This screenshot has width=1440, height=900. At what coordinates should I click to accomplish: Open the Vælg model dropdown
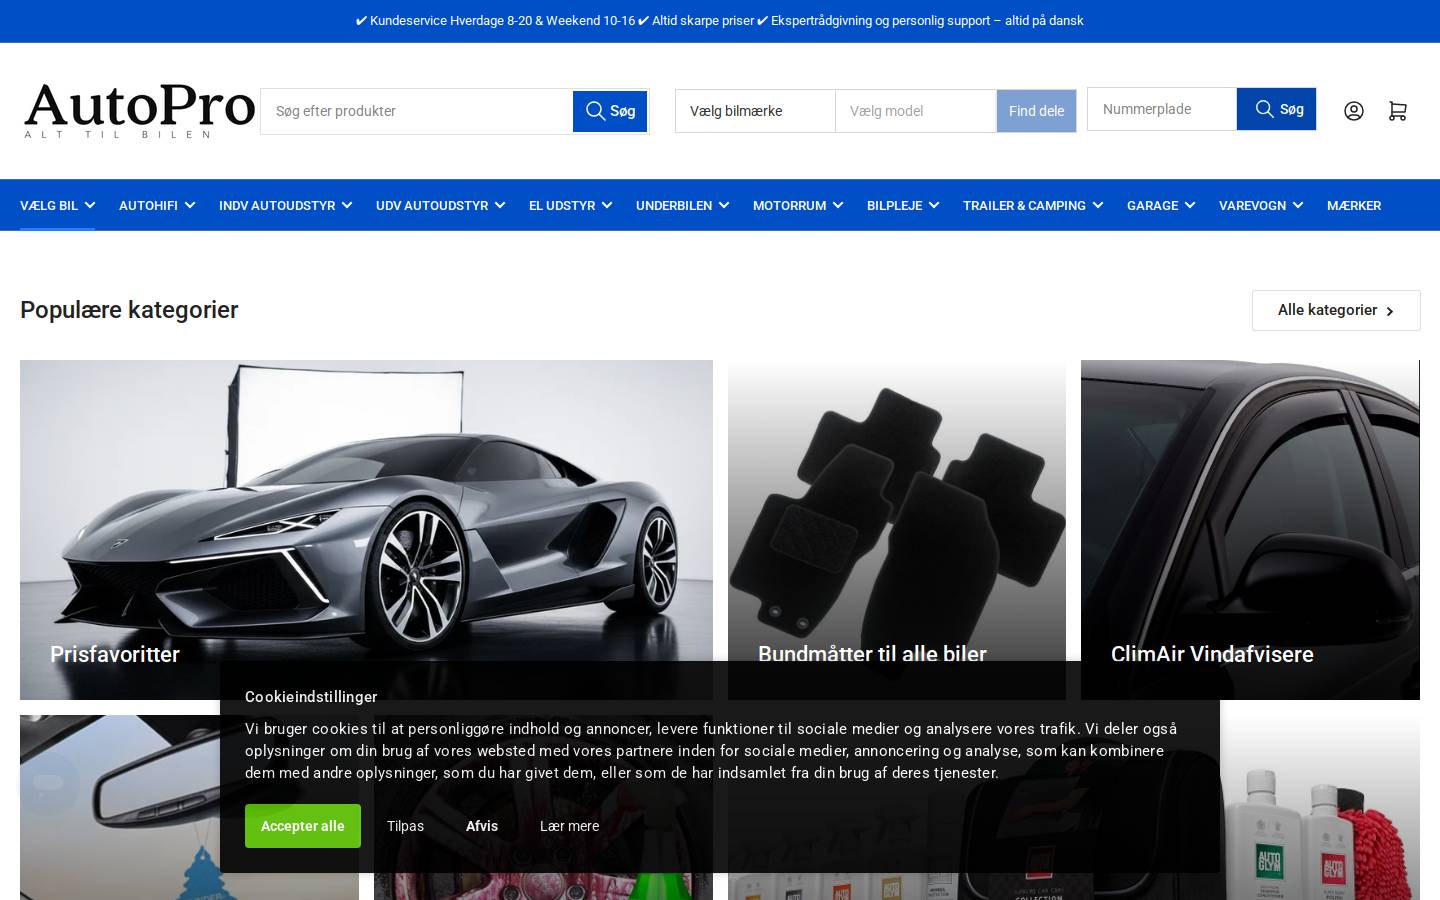[x=916, y=111]
